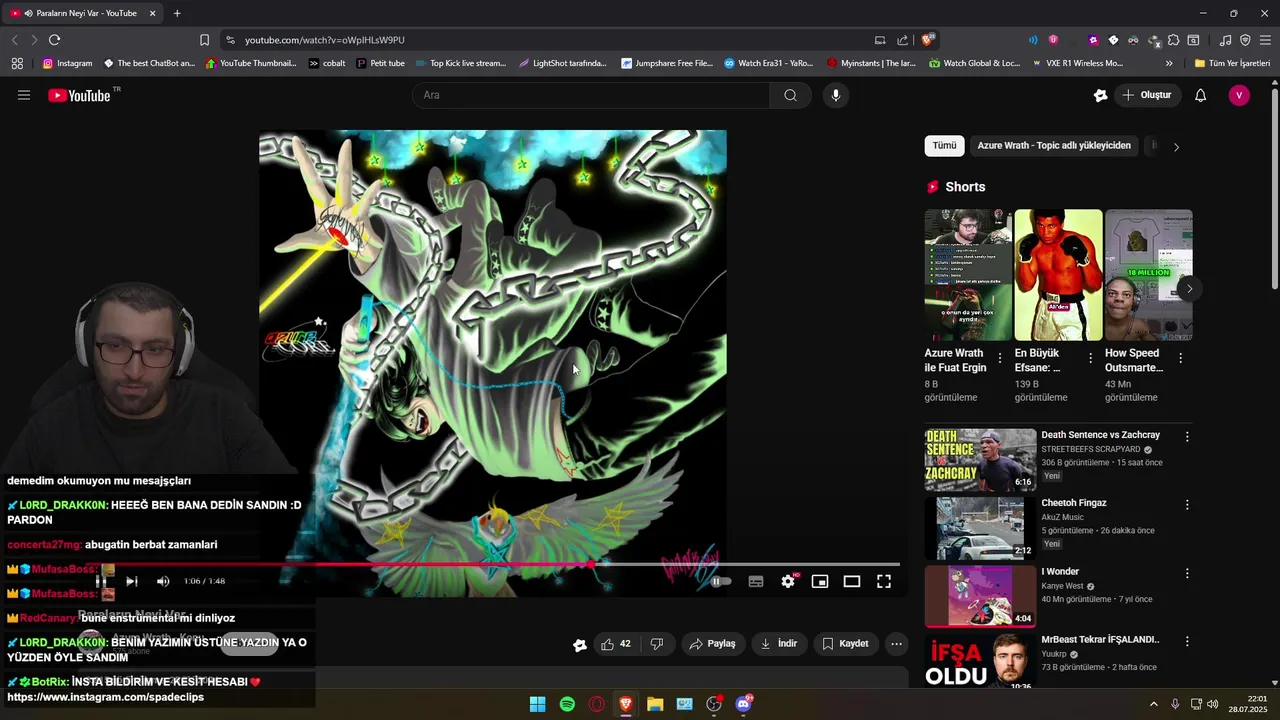The image size is (1280, 720).
Task: Open the browser music note playlist icon
Action: click(1225, 40)
